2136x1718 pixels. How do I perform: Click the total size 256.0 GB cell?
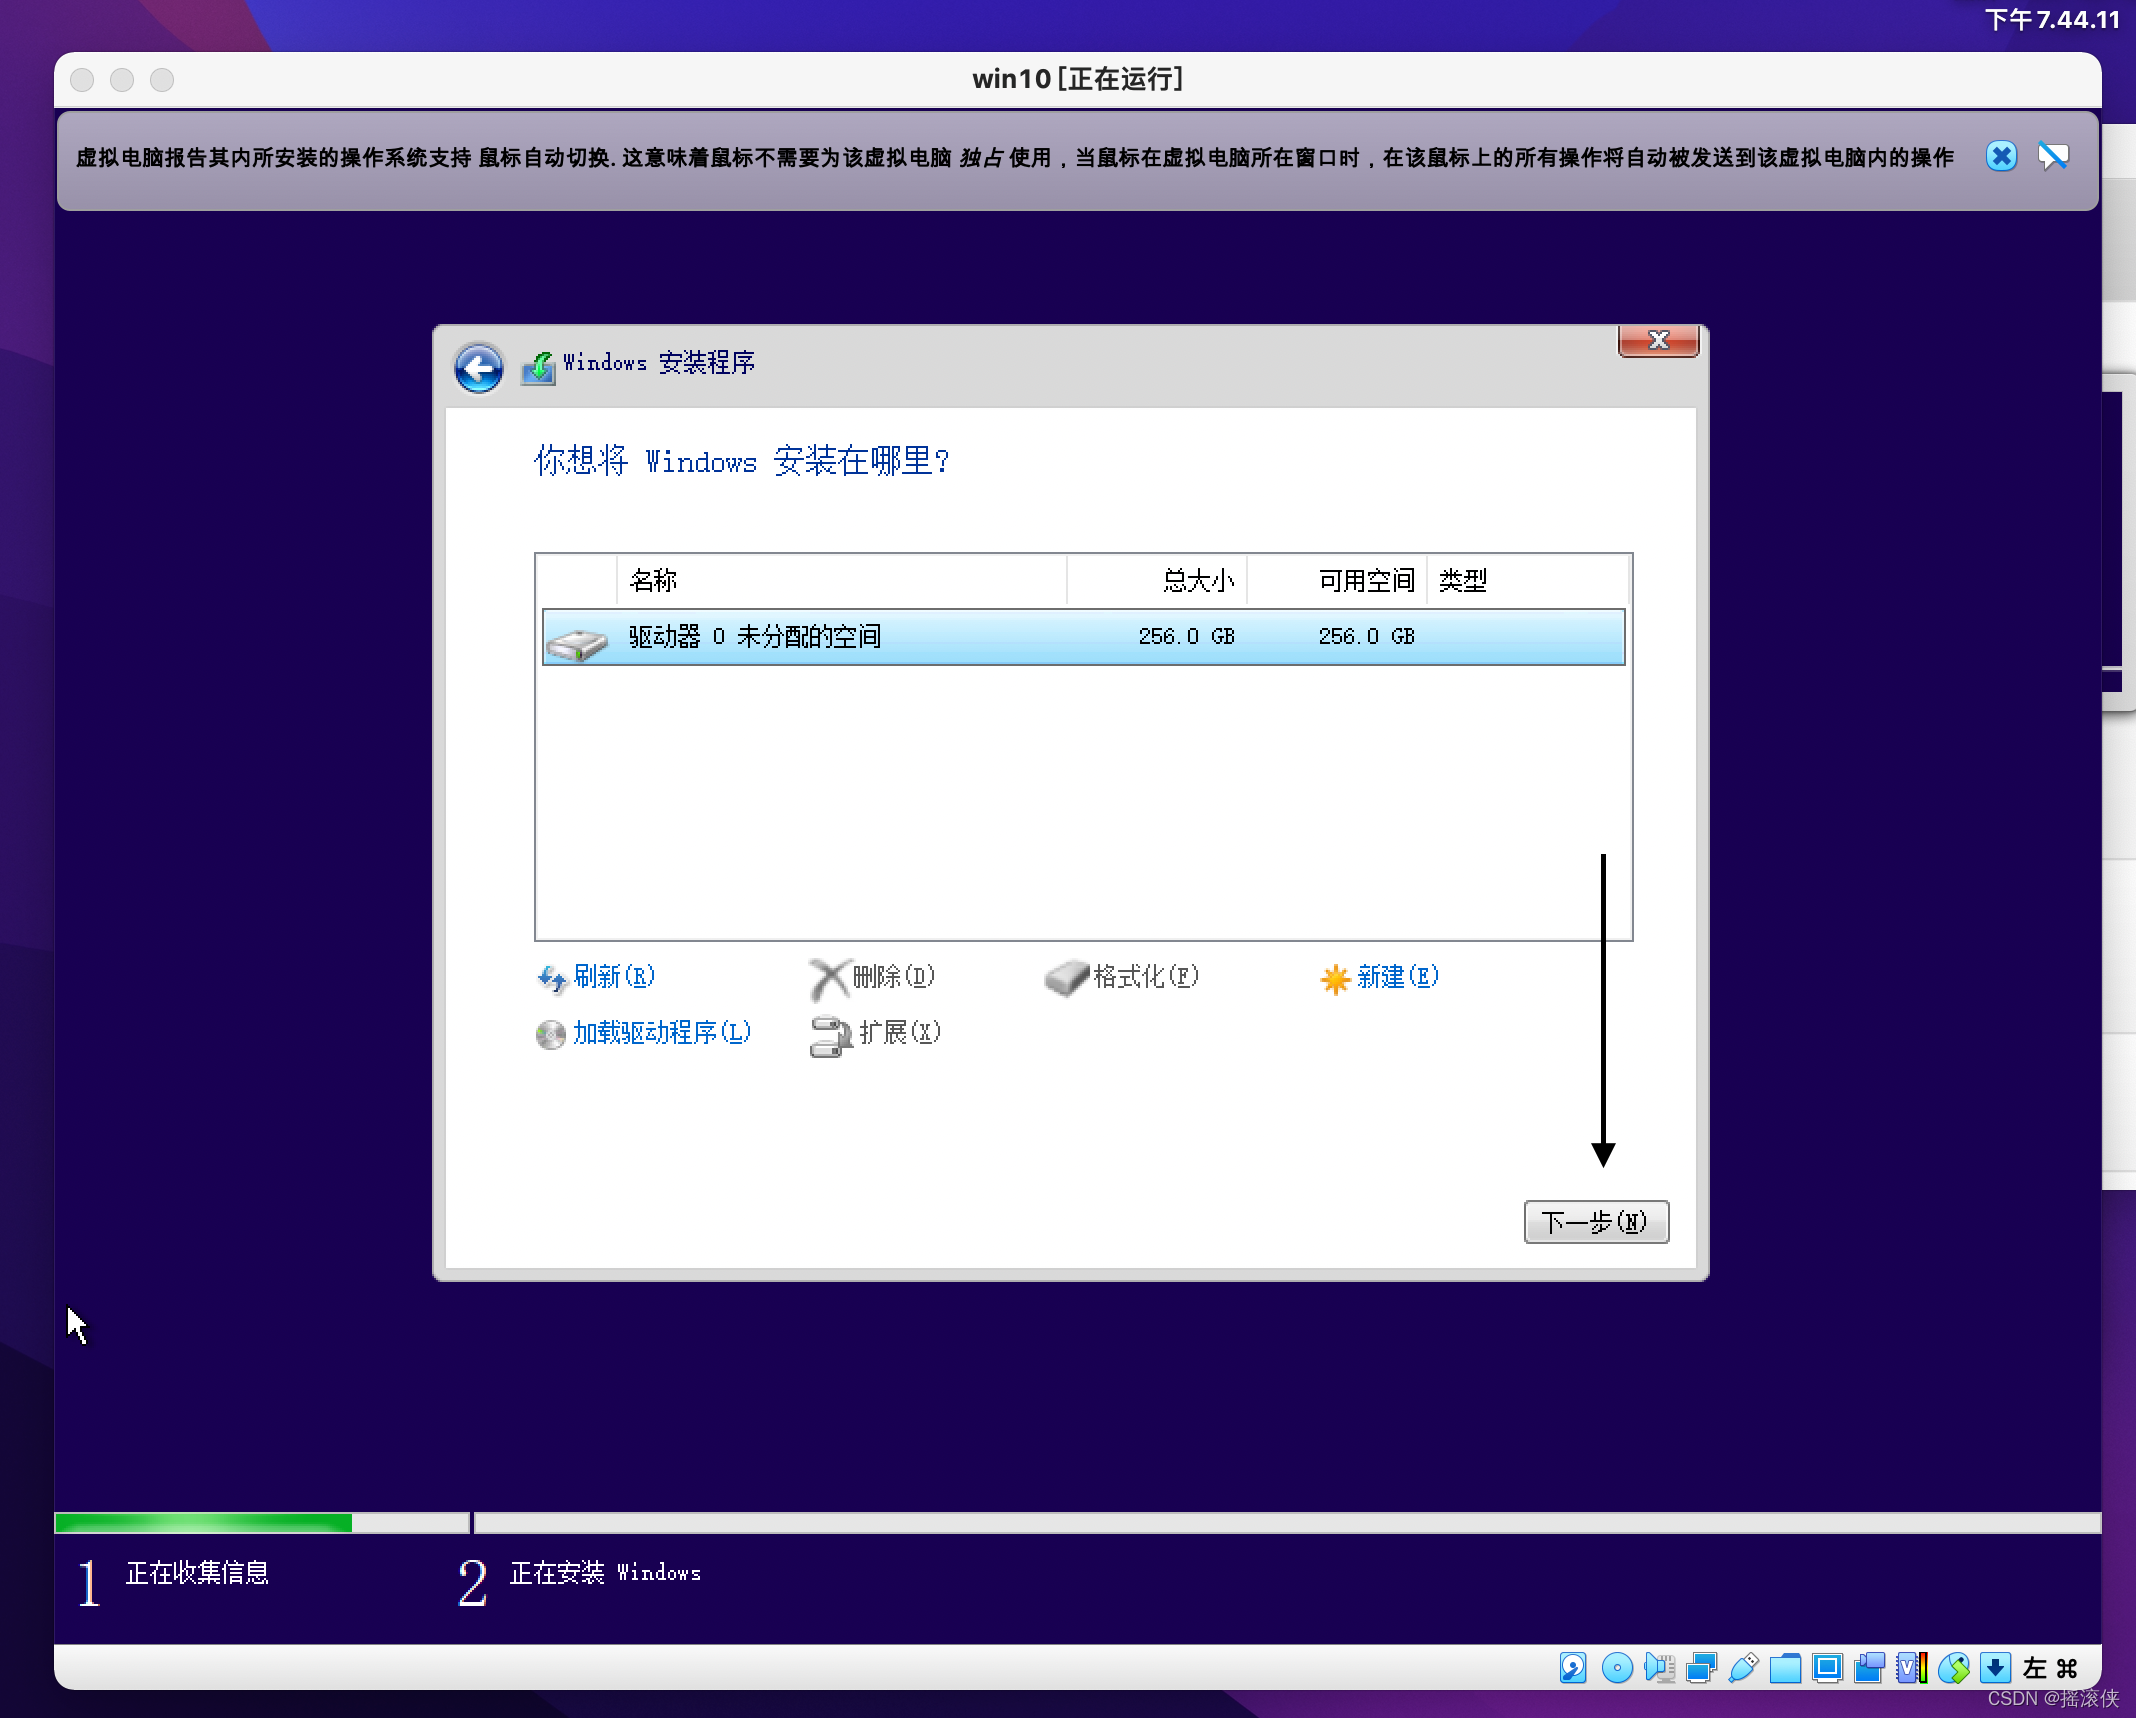click(1186, 637)
